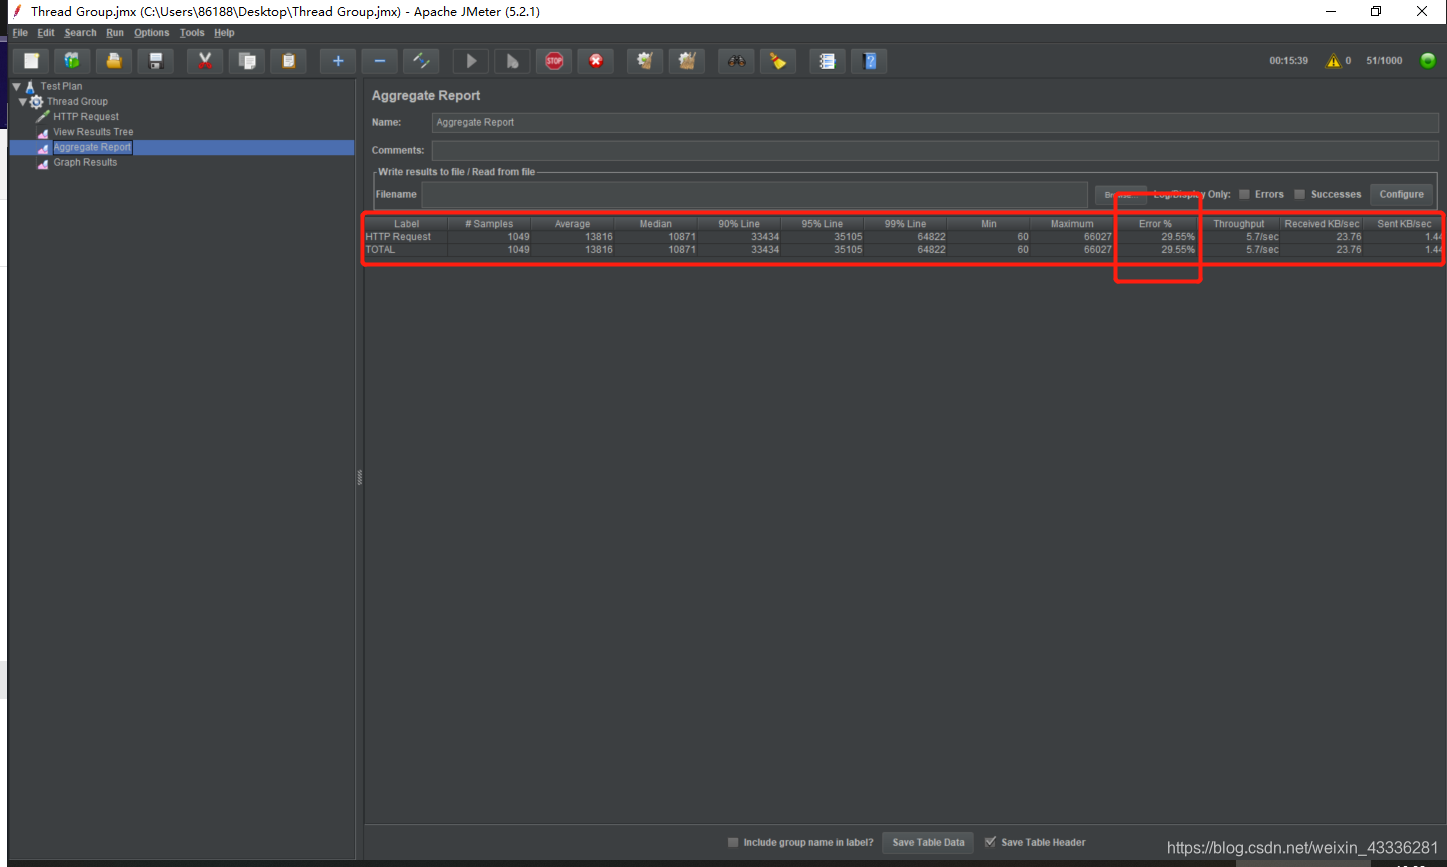Screen dimensions: 1447x867
Task: Click the Label column header
Action: (406, 224)
